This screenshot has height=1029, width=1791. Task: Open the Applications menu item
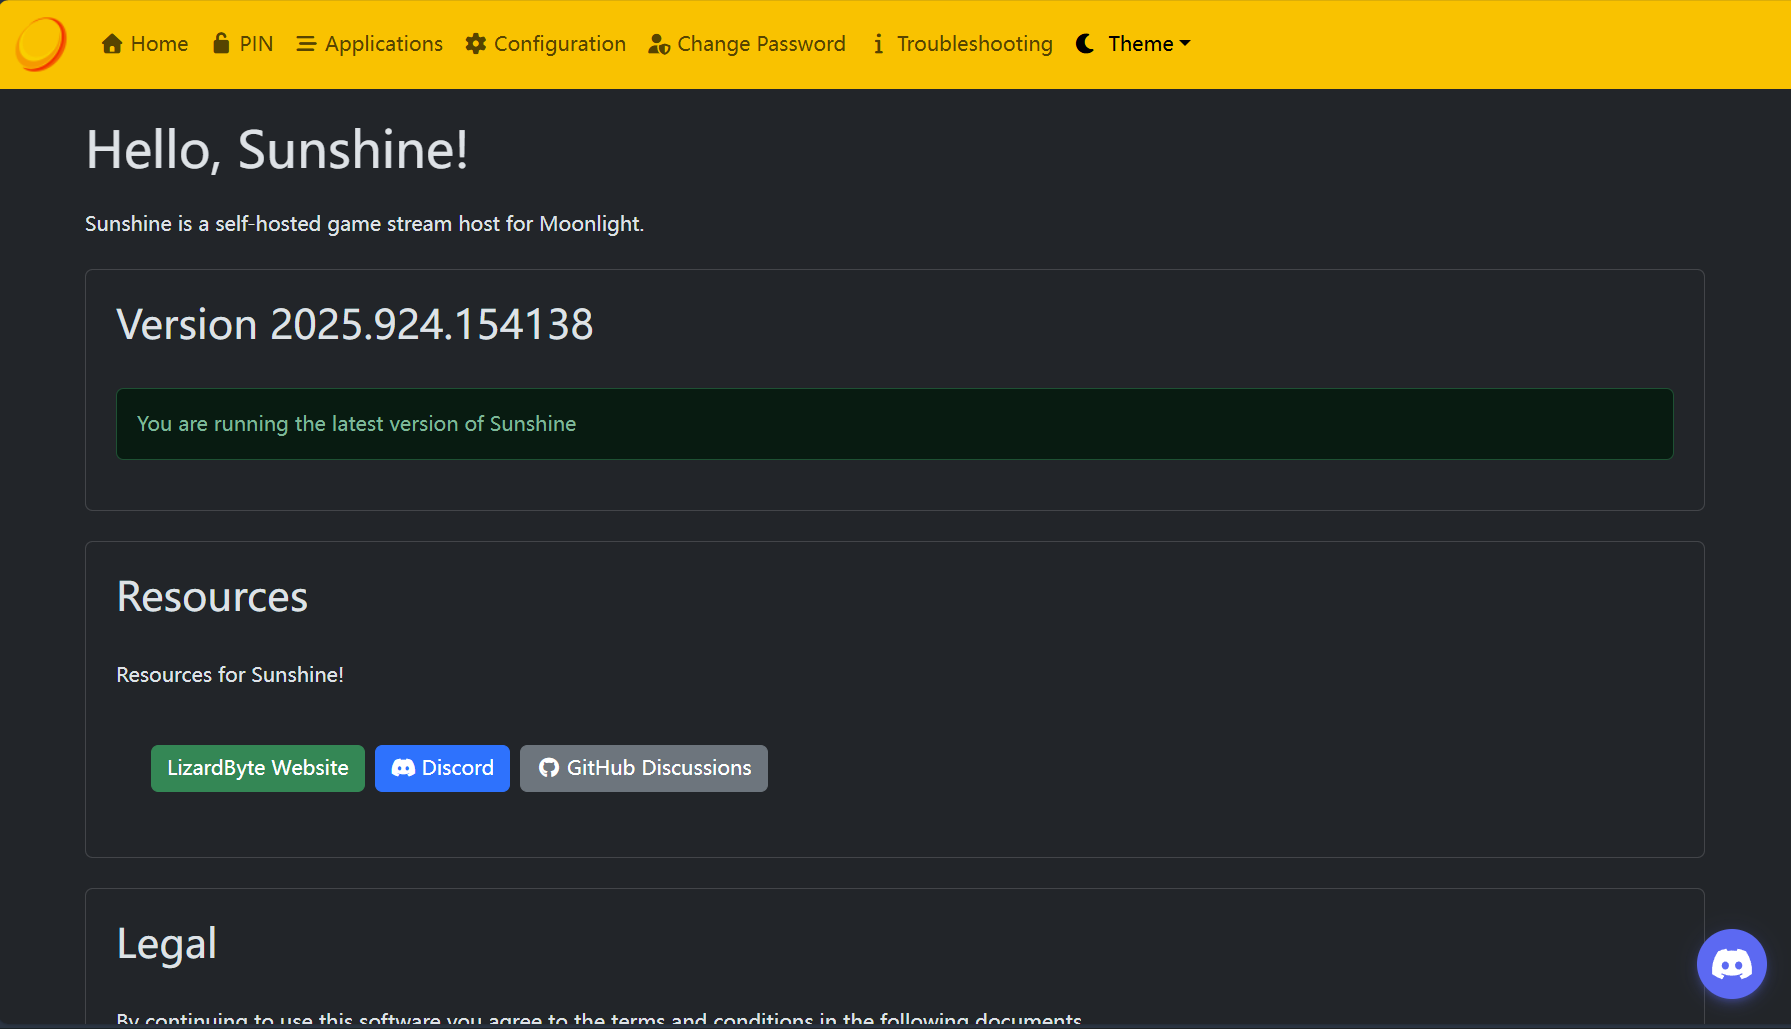383,44
